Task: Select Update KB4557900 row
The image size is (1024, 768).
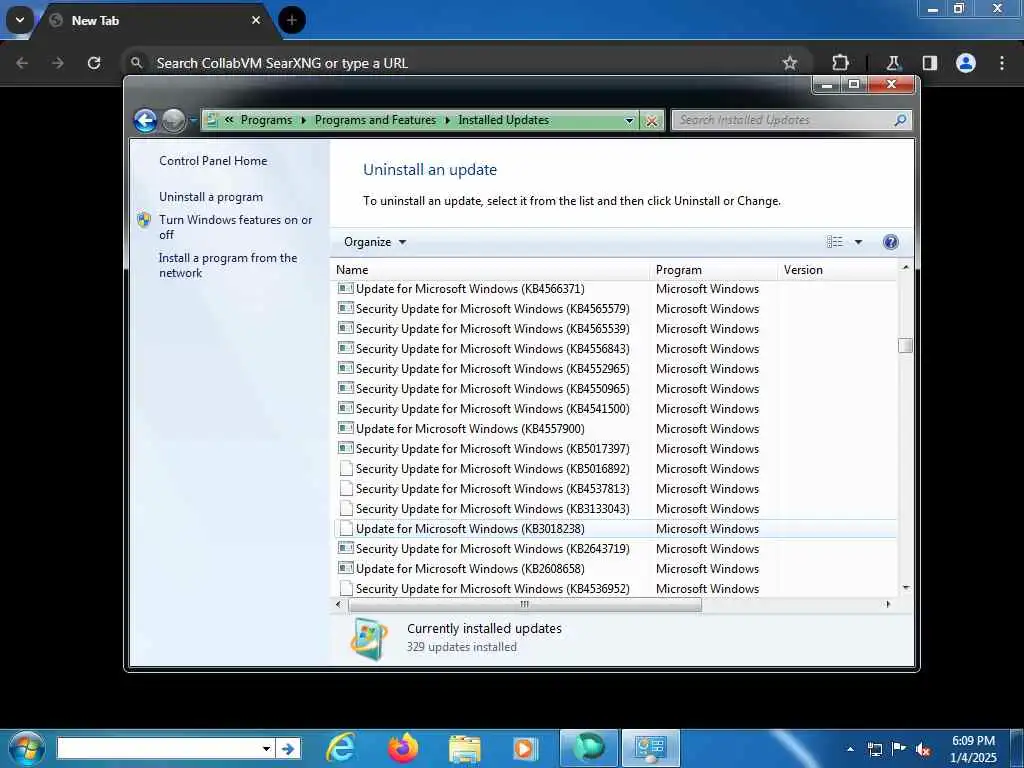Action: pyautogui.click(x=616, y=429)
